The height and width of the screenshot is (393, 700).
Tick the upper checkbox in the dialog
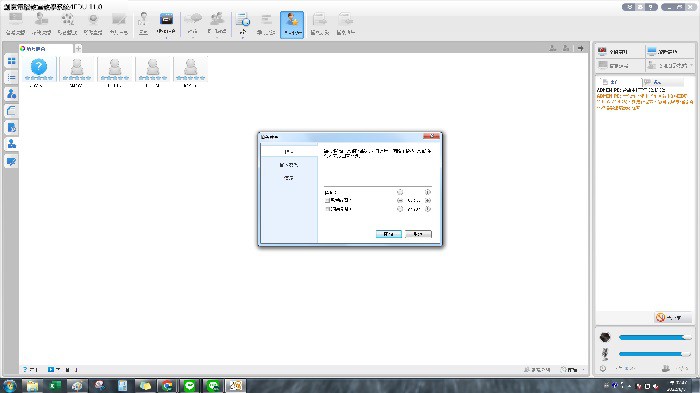(x=327, y=201)
